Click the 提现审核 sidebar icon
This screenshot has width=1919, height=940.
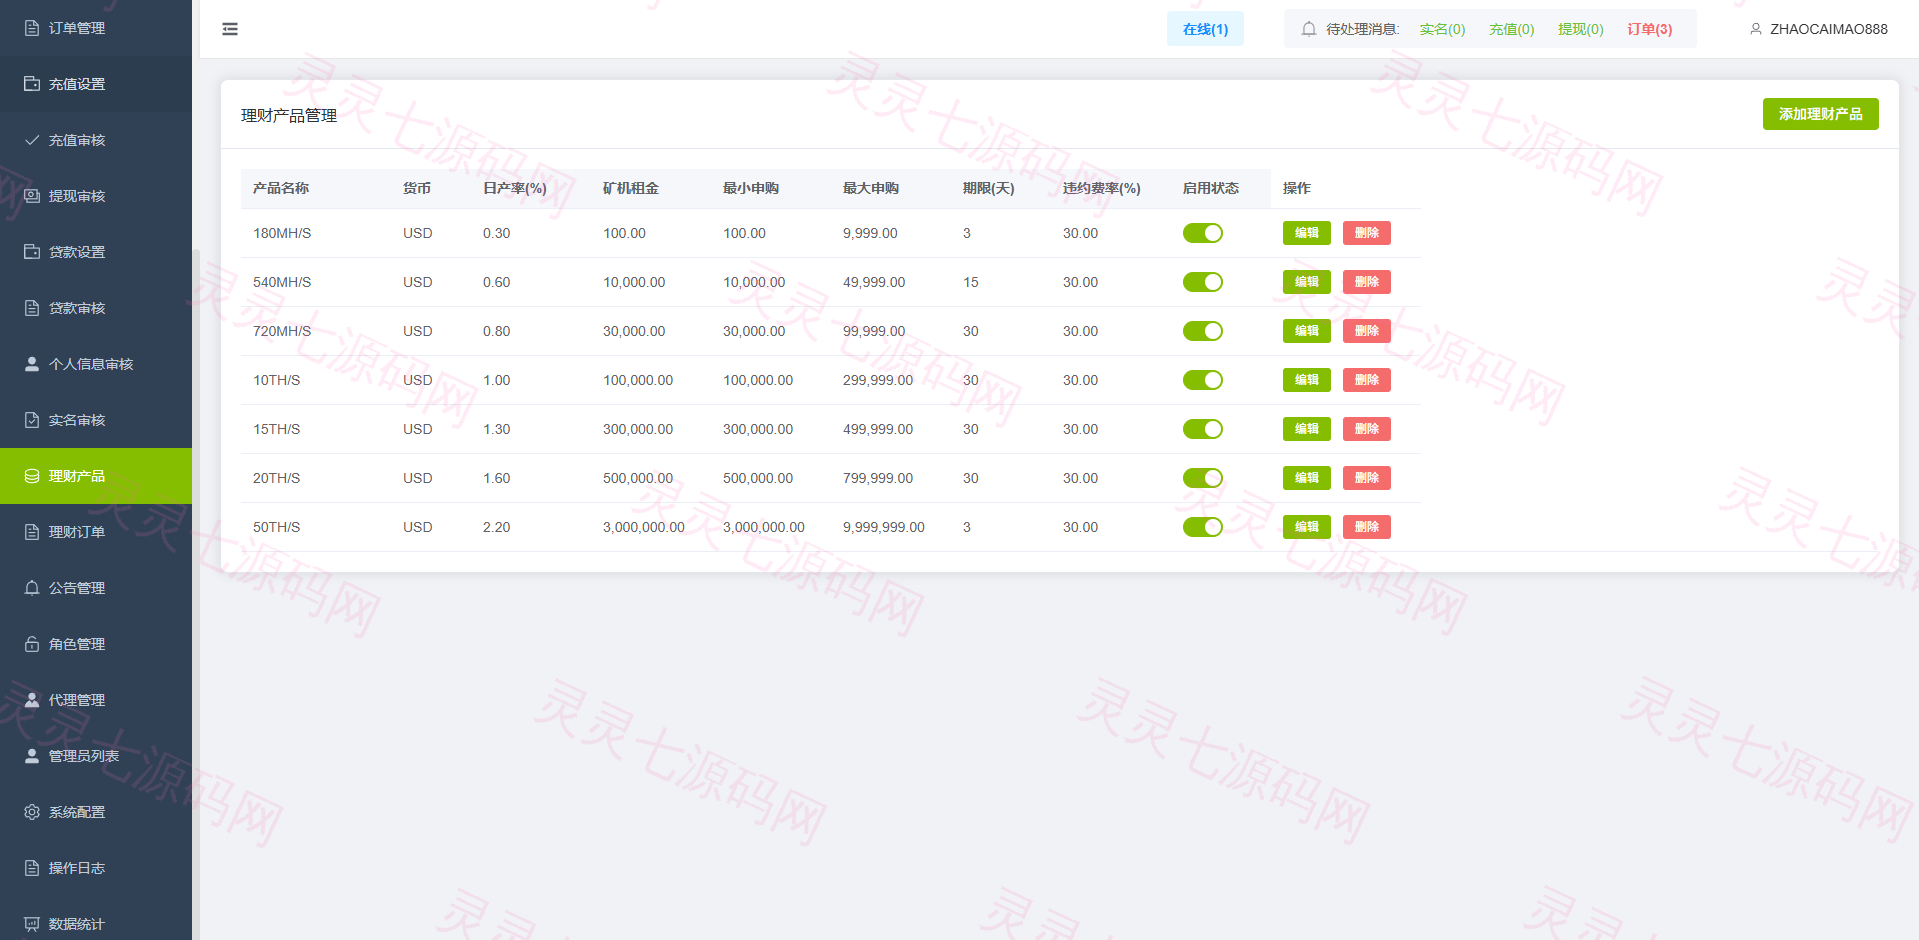coord(32,196)
